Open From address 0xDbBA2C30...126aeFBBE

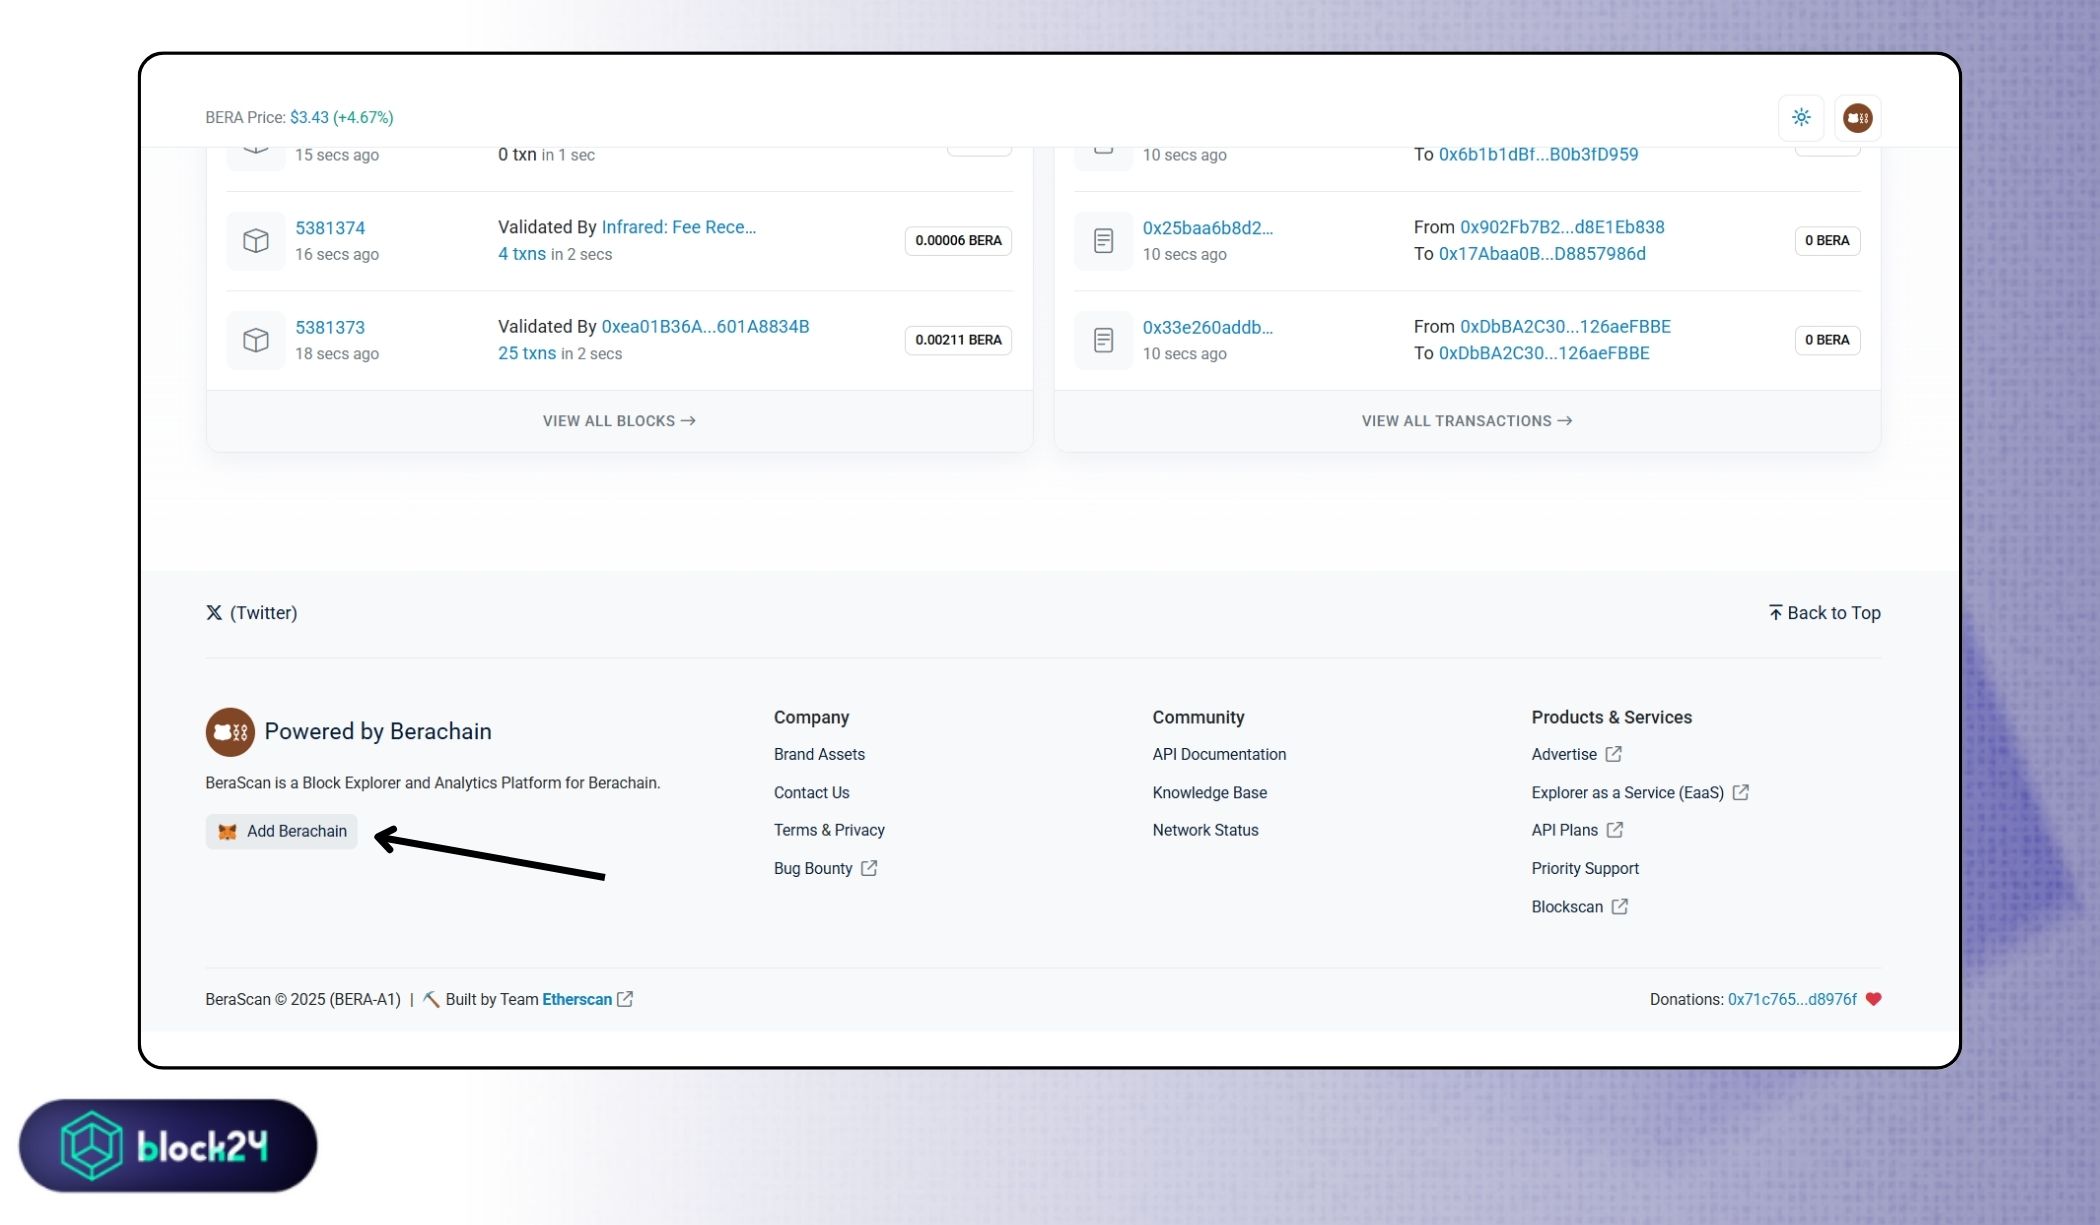click(x=1565, y=326)
